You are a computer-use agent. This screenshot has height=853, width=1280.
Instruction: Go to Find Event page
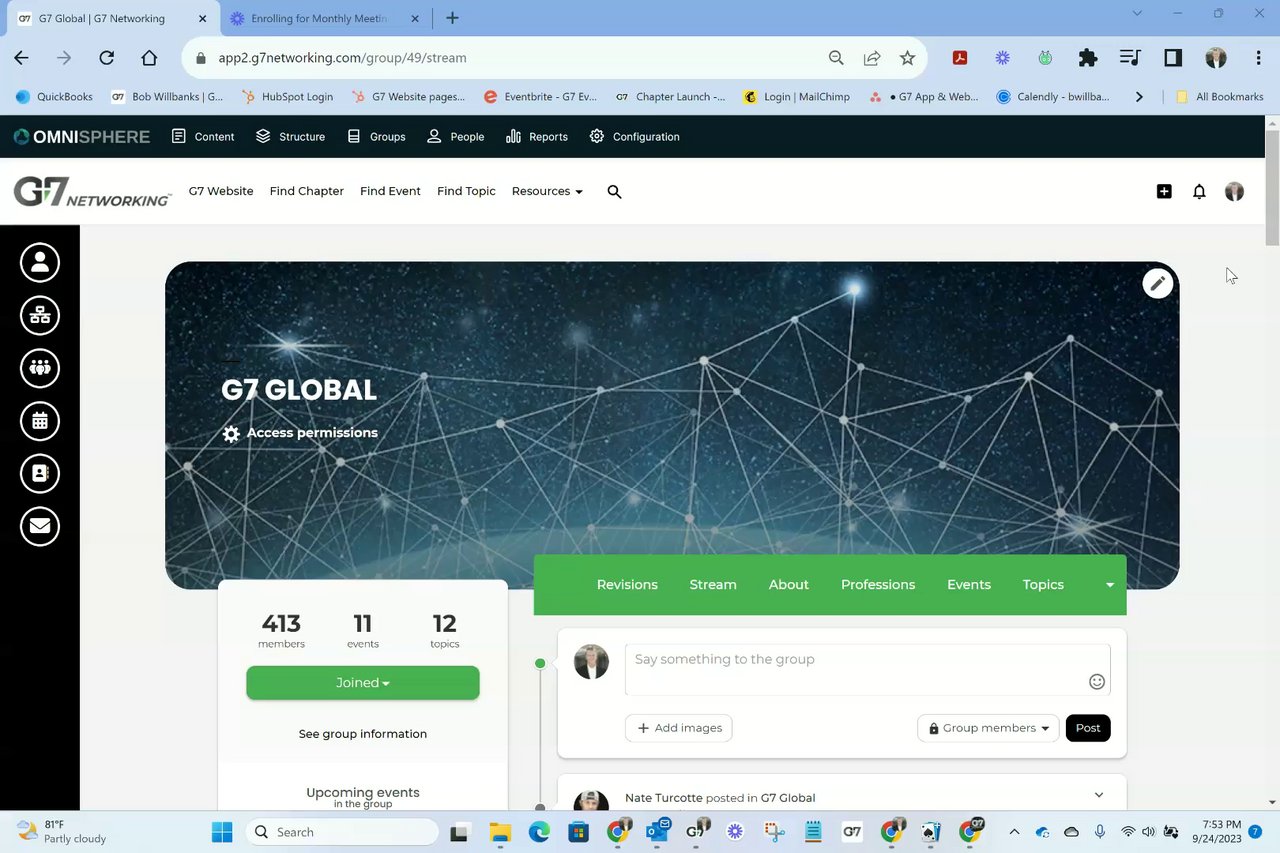coord(390,191)
